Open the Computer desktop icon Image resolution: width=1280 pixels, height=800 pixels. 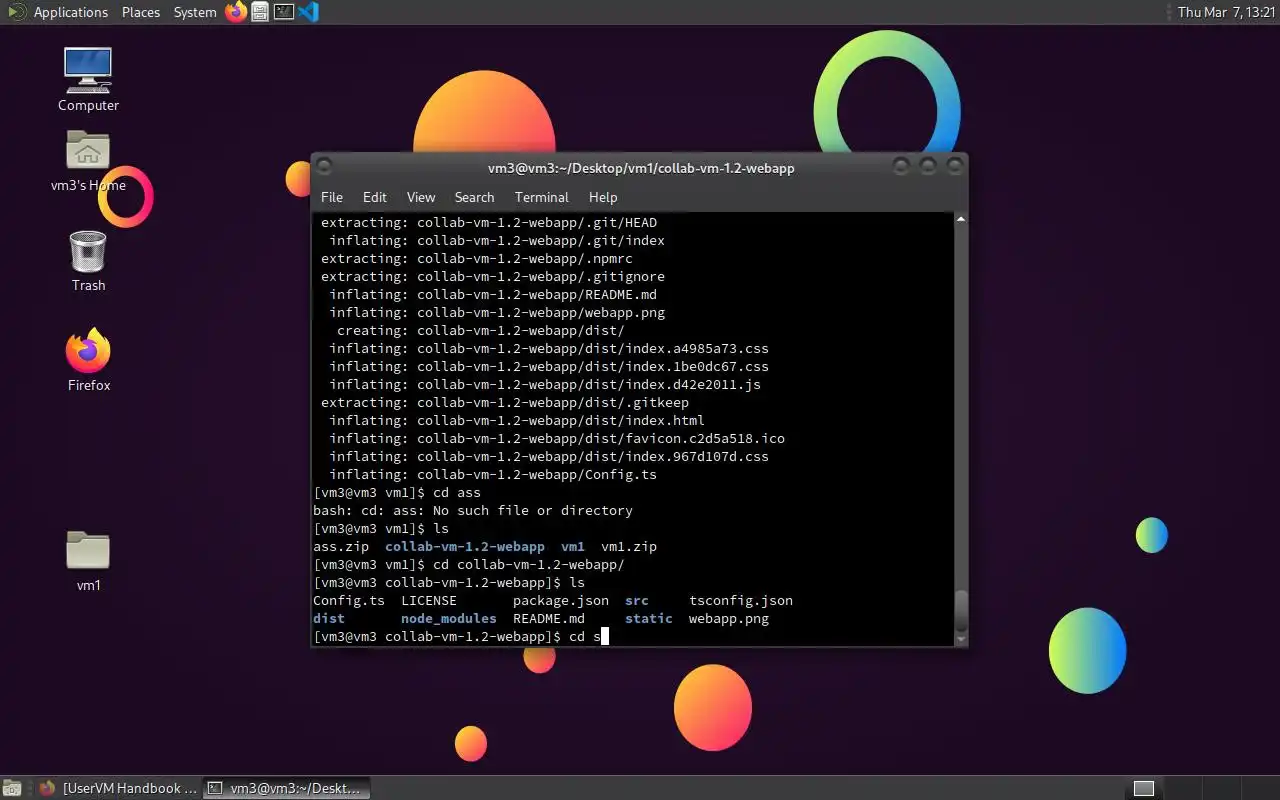(x=88, y=79)
